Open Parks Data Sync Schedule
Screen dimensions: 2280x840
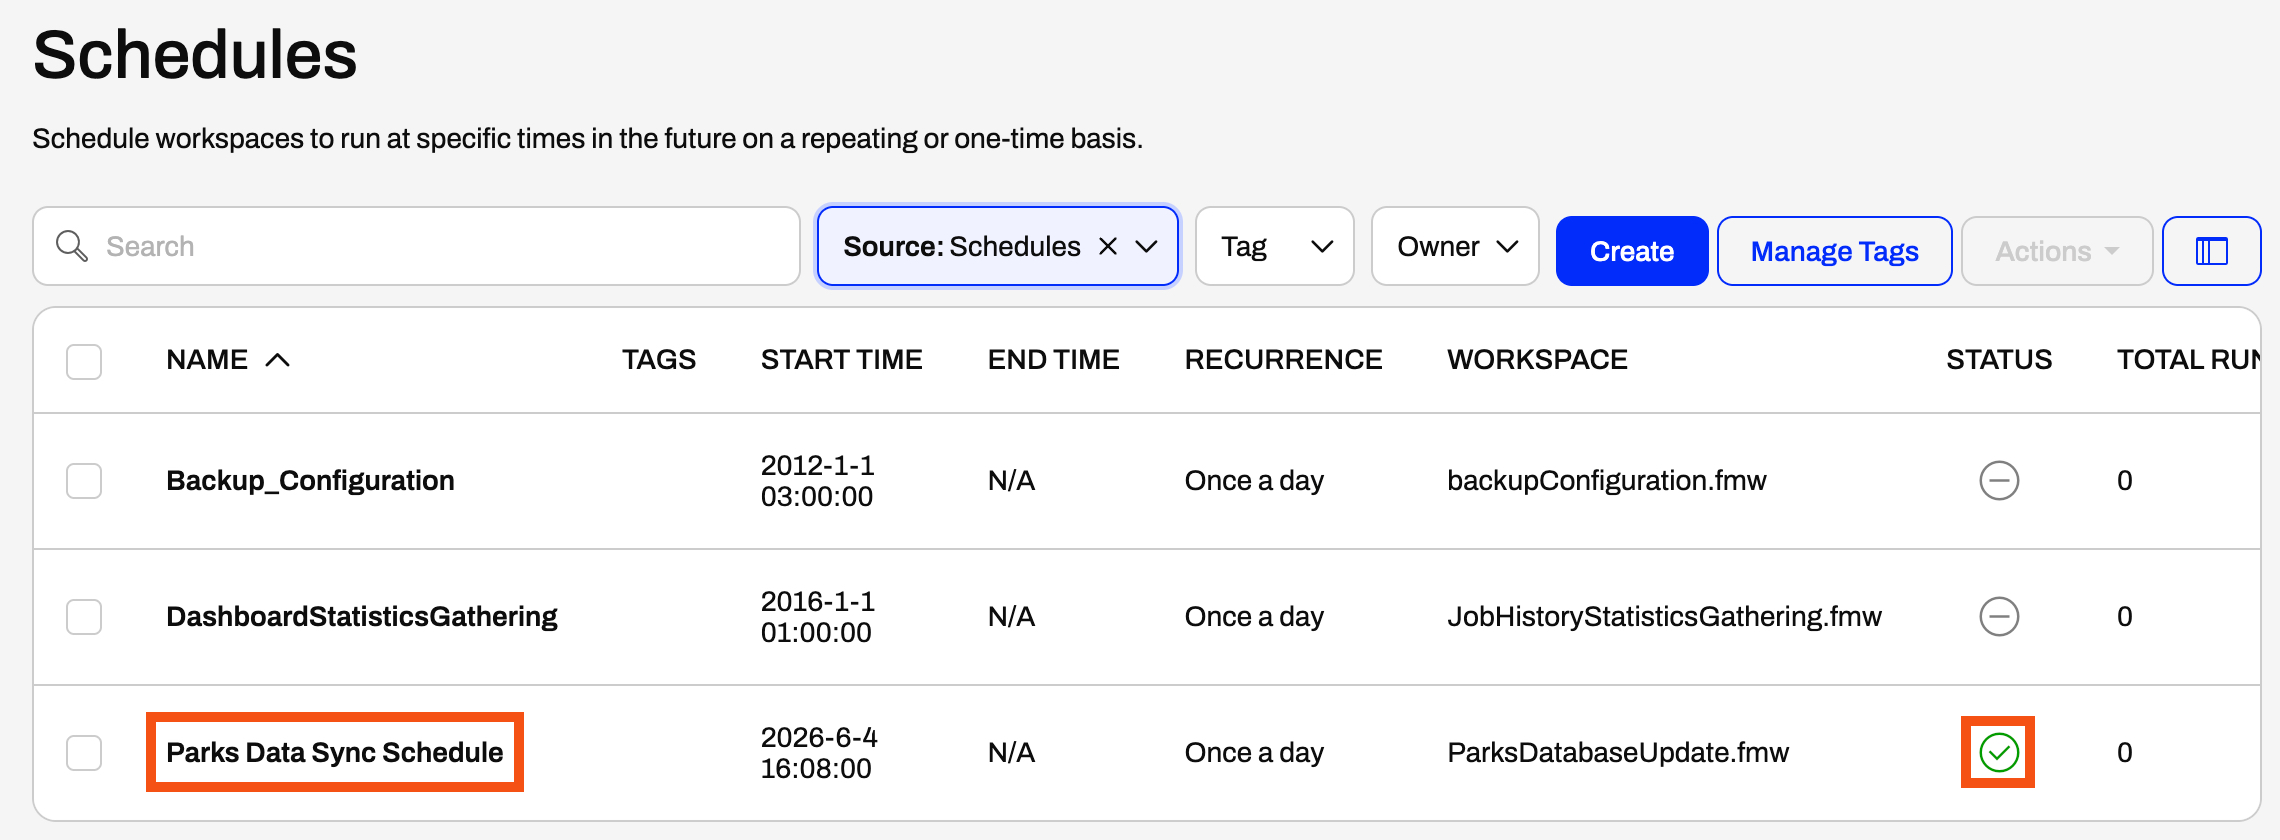[334, 753]
